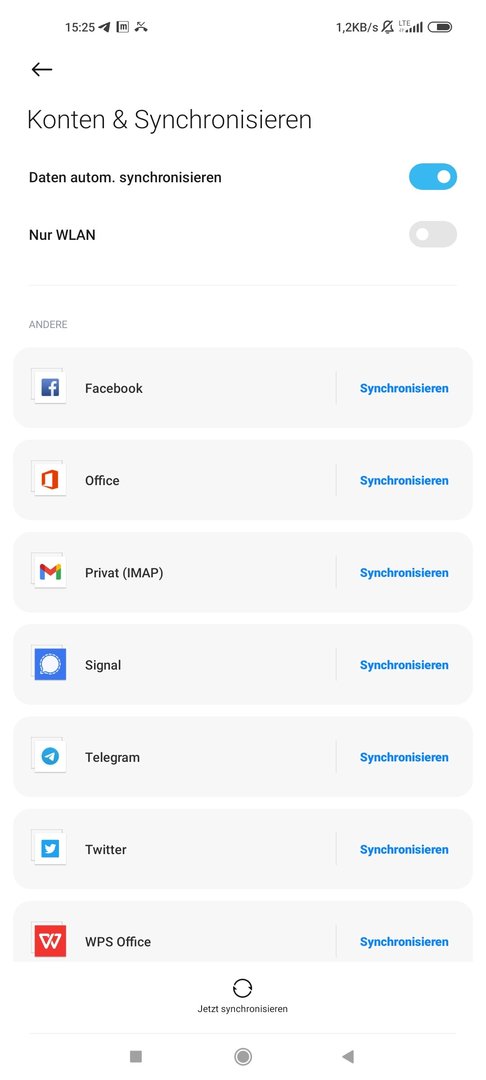The height and width of the screenshot is (1080, 486).
Task: Enable the Nur WLAN switch
Action: coord(432,234)
